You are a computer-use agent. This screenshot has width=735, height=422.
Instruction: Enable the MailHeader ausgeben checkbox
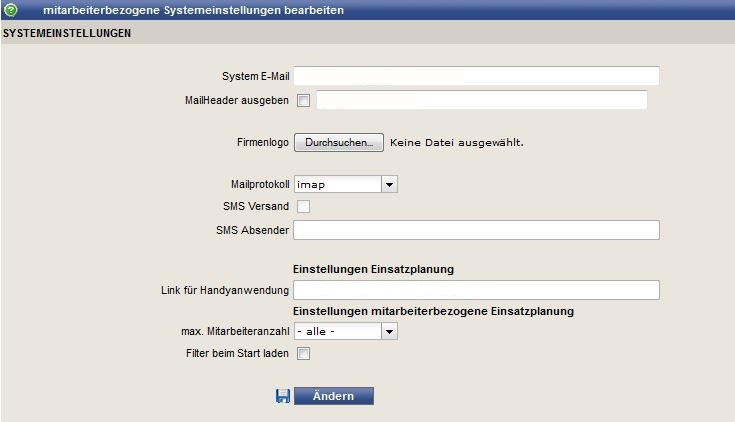[x=304, y=101]
